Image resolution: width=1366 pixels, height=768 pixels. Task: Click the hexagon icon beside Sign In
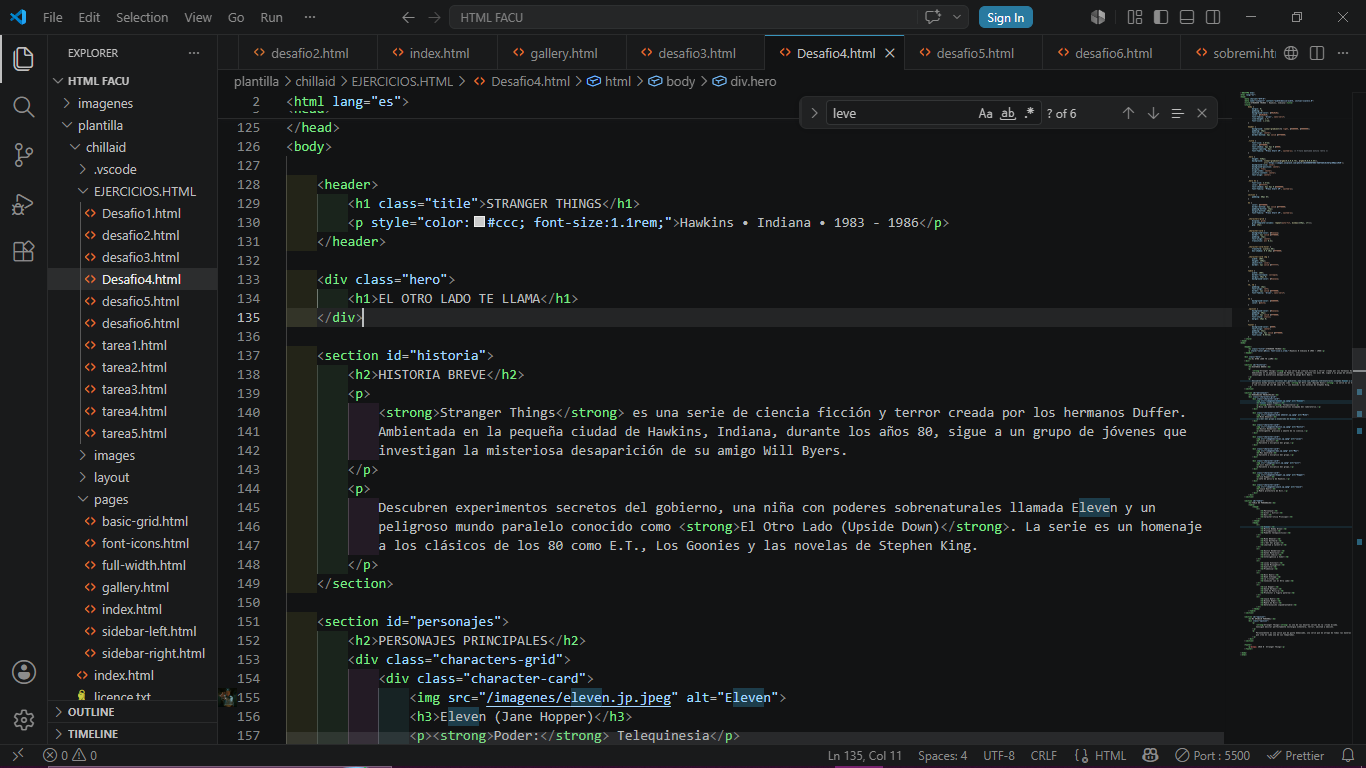click(1098, 17)
